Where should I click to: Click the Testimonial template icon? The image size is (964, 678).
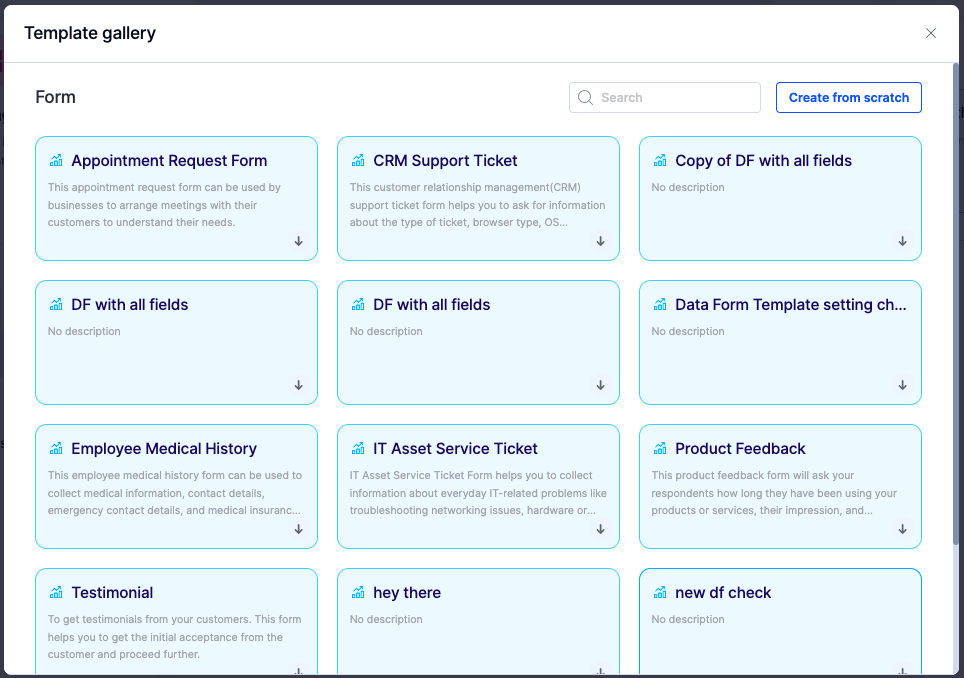click(x=56, y=592)
